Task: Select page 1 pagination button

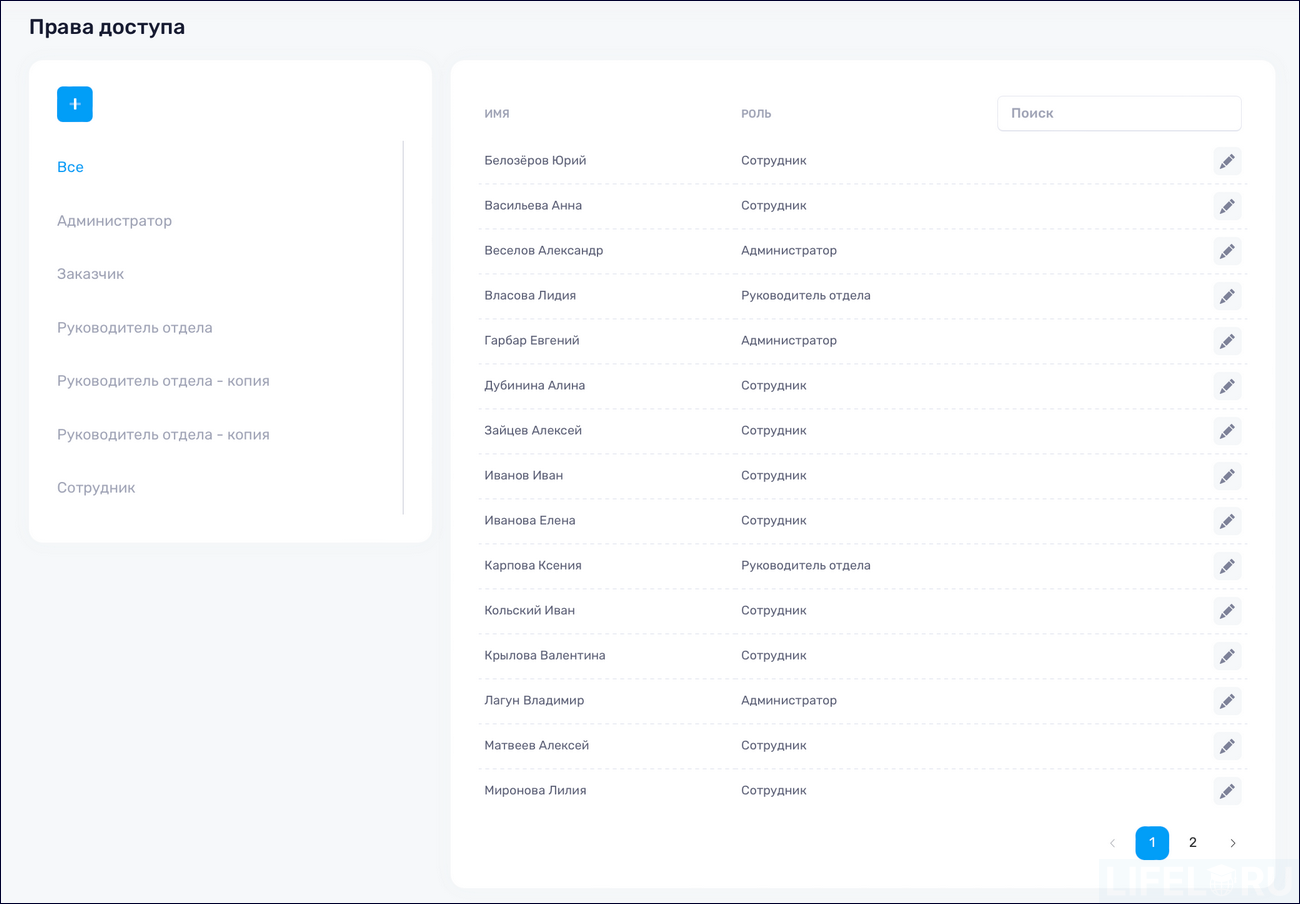Action: (1152, 843)
